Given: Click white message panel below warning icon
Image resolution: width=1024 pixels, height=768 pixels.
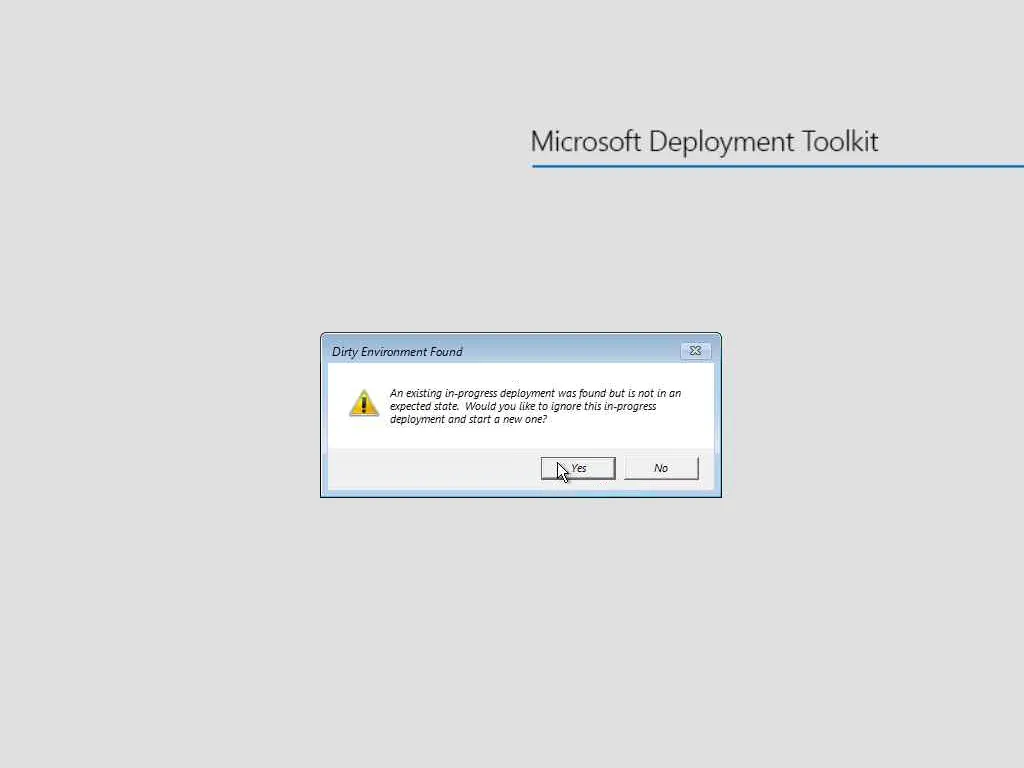Looking at the screenshot, I should [364, 433].
